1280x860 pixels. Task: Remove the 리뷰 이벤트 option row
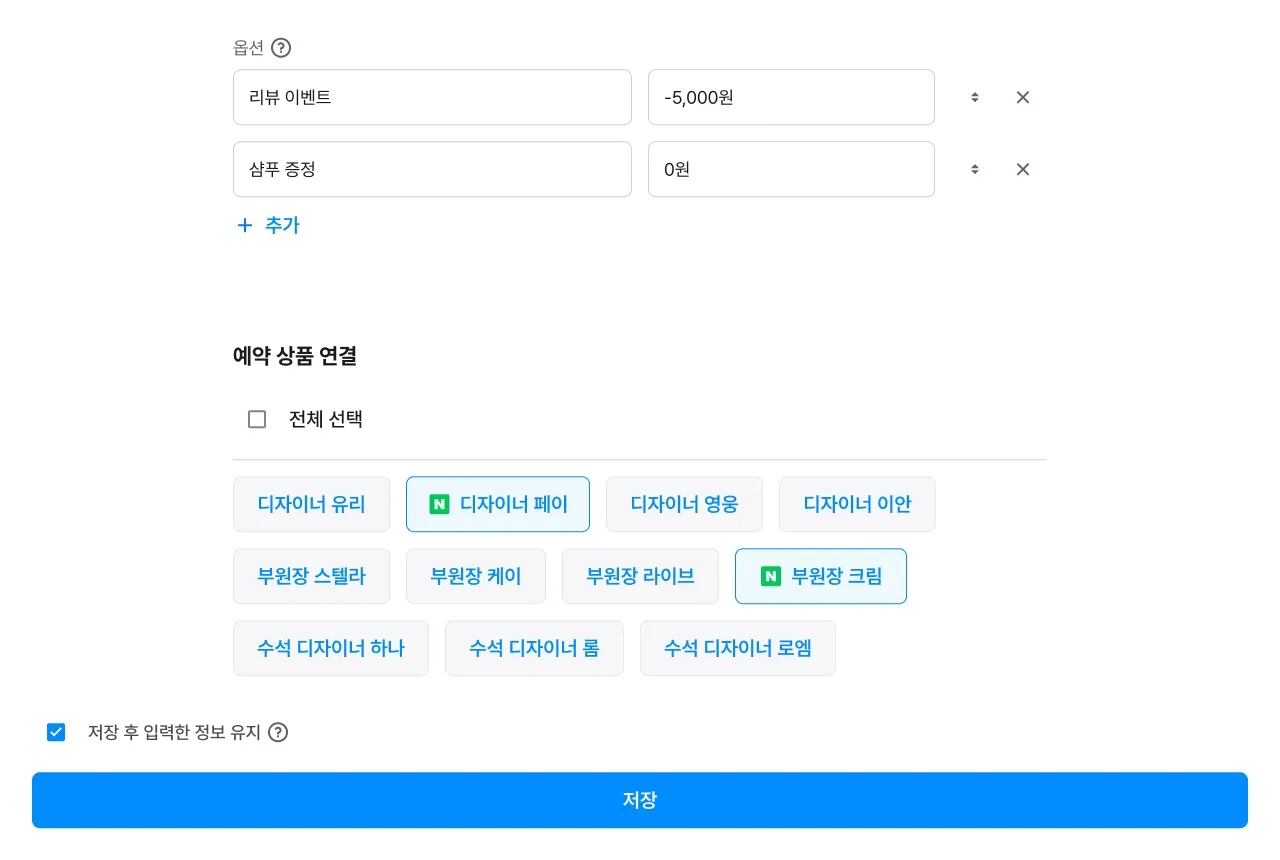tap(1023, 97)
